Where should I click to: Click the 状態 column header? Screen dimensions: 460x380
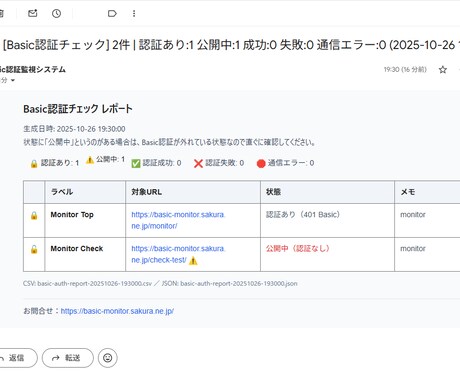pyautogui.click(x=327, y=192)
